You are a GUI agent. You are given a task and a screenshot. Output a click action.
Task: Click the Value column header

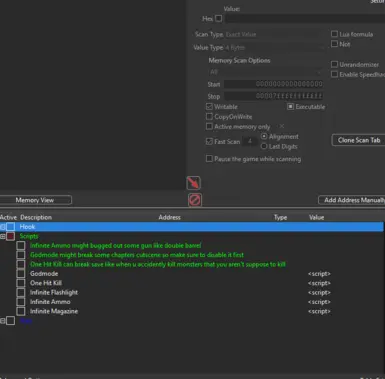pos(316,217)
